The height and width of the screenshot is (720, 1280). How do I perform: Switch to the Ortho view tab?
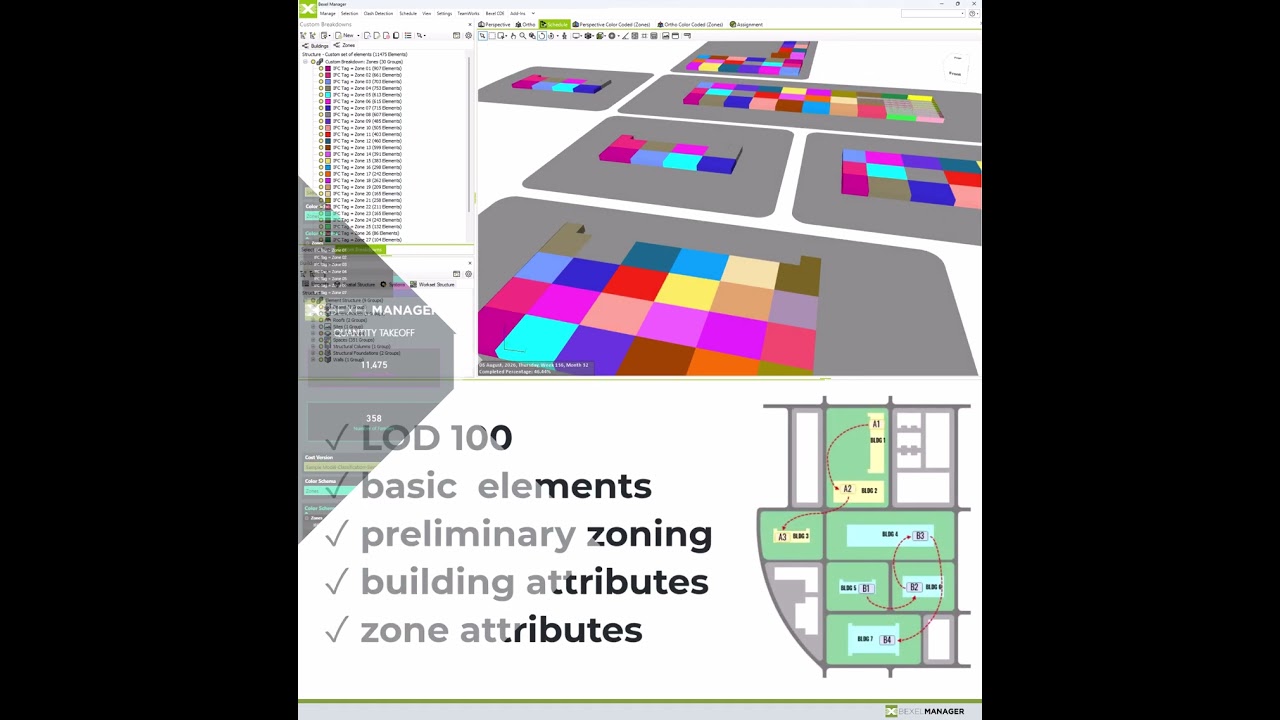click(525, 24)
